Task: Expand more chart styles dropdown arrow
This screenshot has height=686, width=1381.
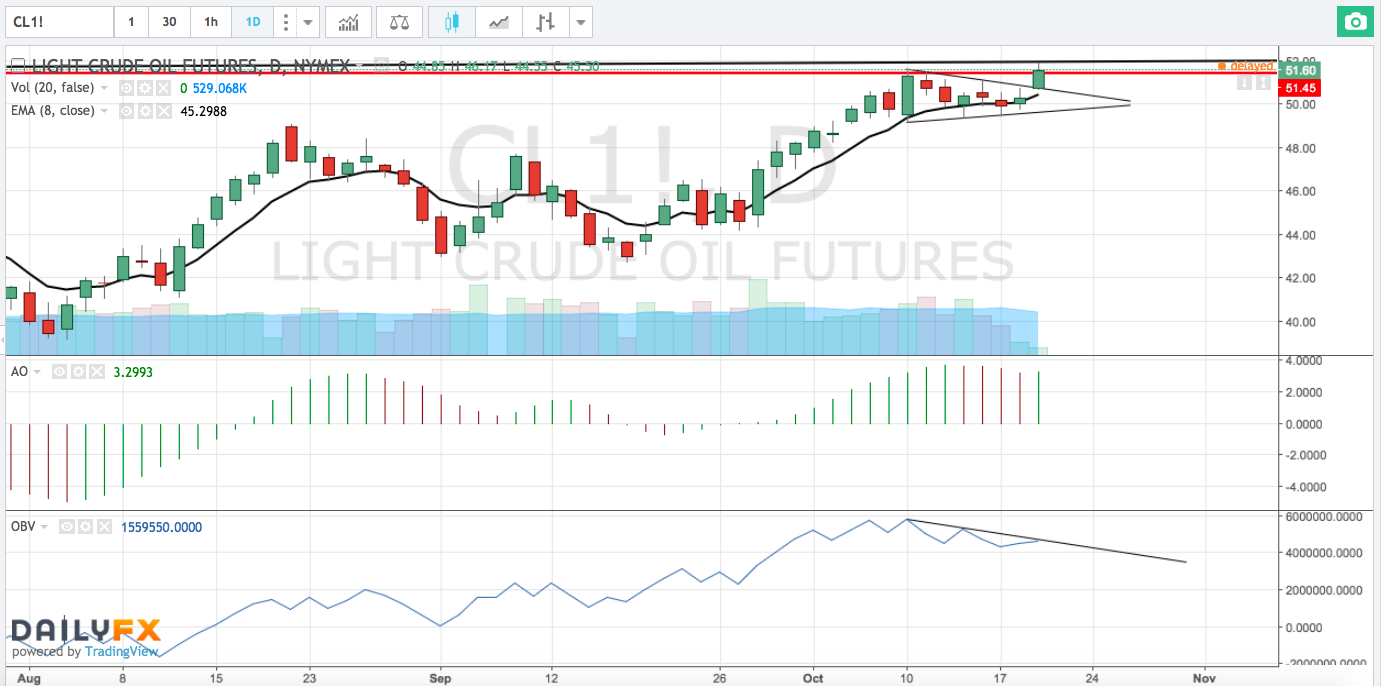Action: (x=580, y=22)
